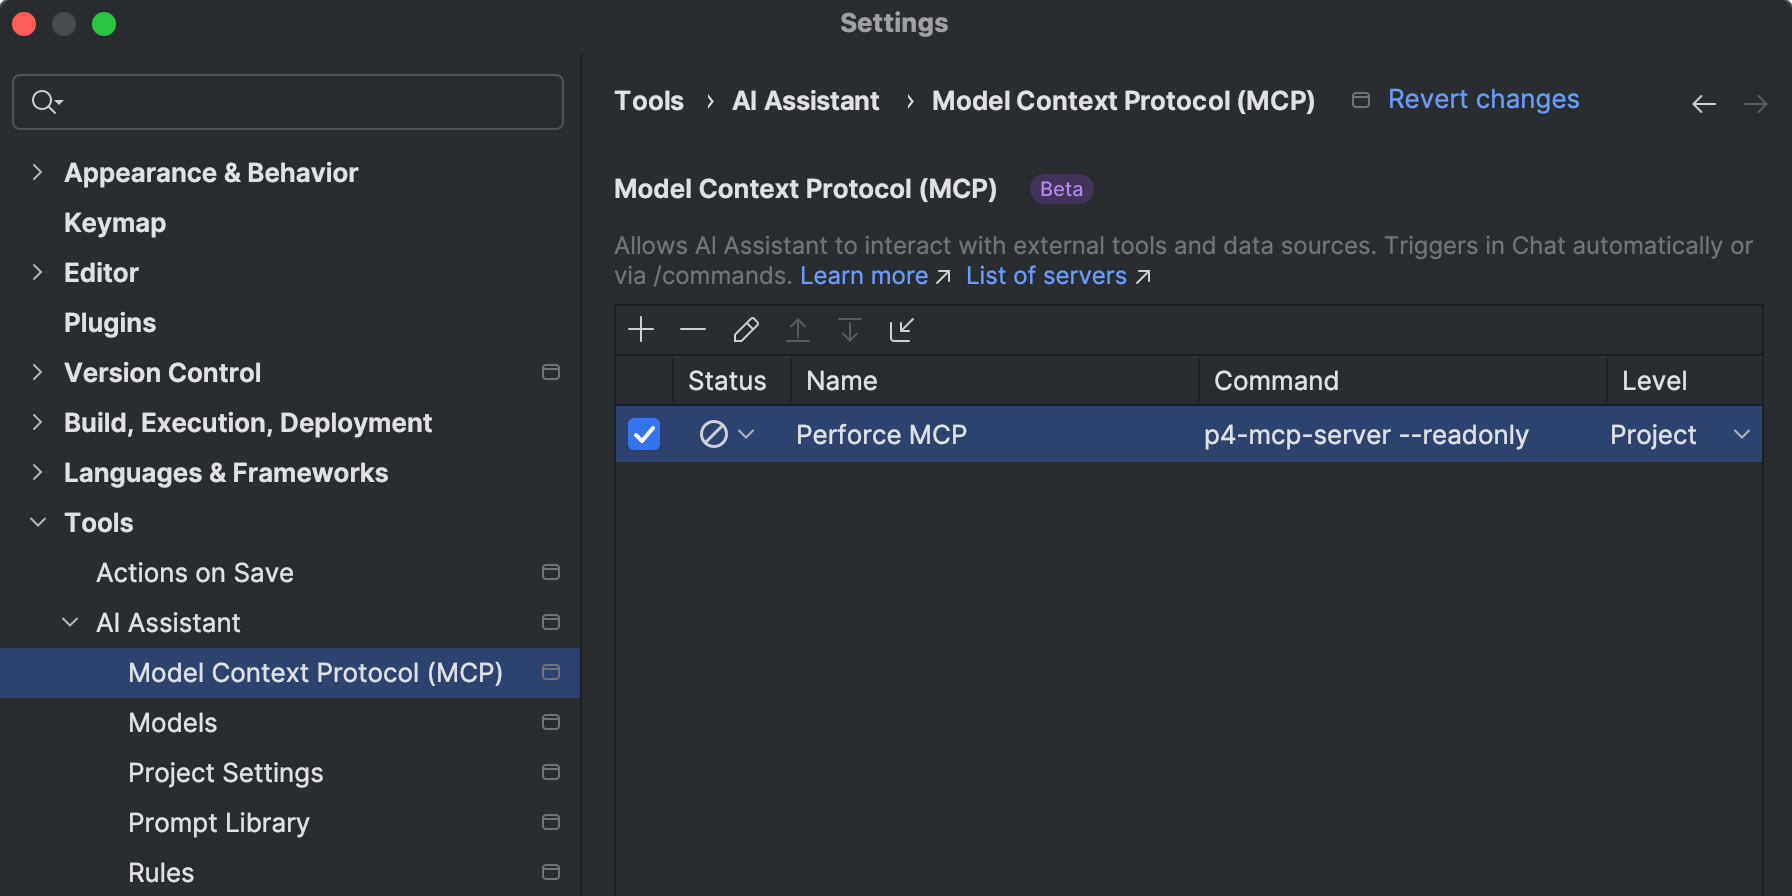Screen dimensions: 1792x896
Task: Click the import configuration arrow icon
Action: pos(902,329)
